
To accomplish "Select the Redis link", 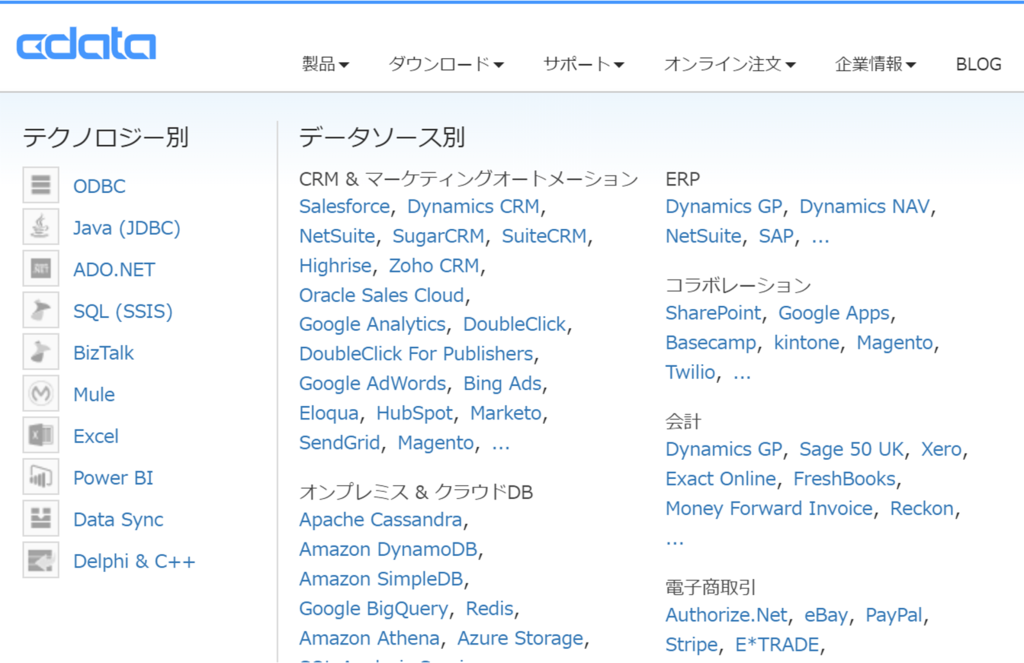I will coord(490,609).
